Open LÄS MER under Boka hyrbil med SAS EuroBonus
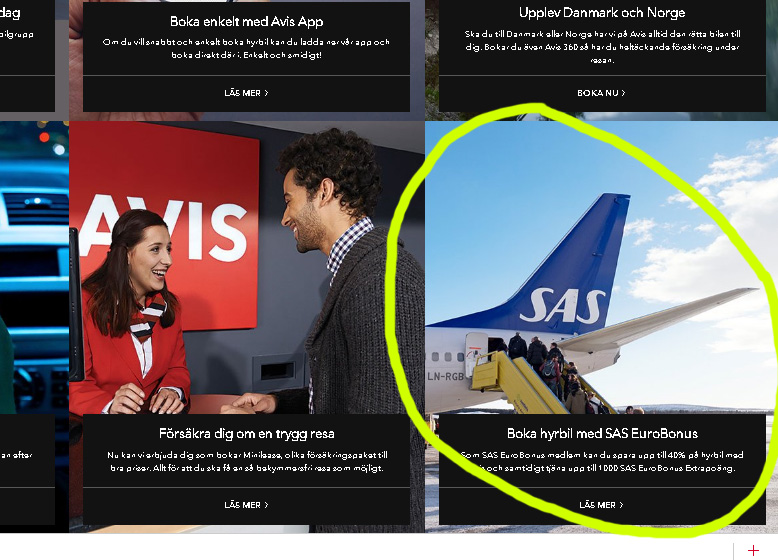Image resolution: width=778 pixels, height=560 pixels. point(601,505)
